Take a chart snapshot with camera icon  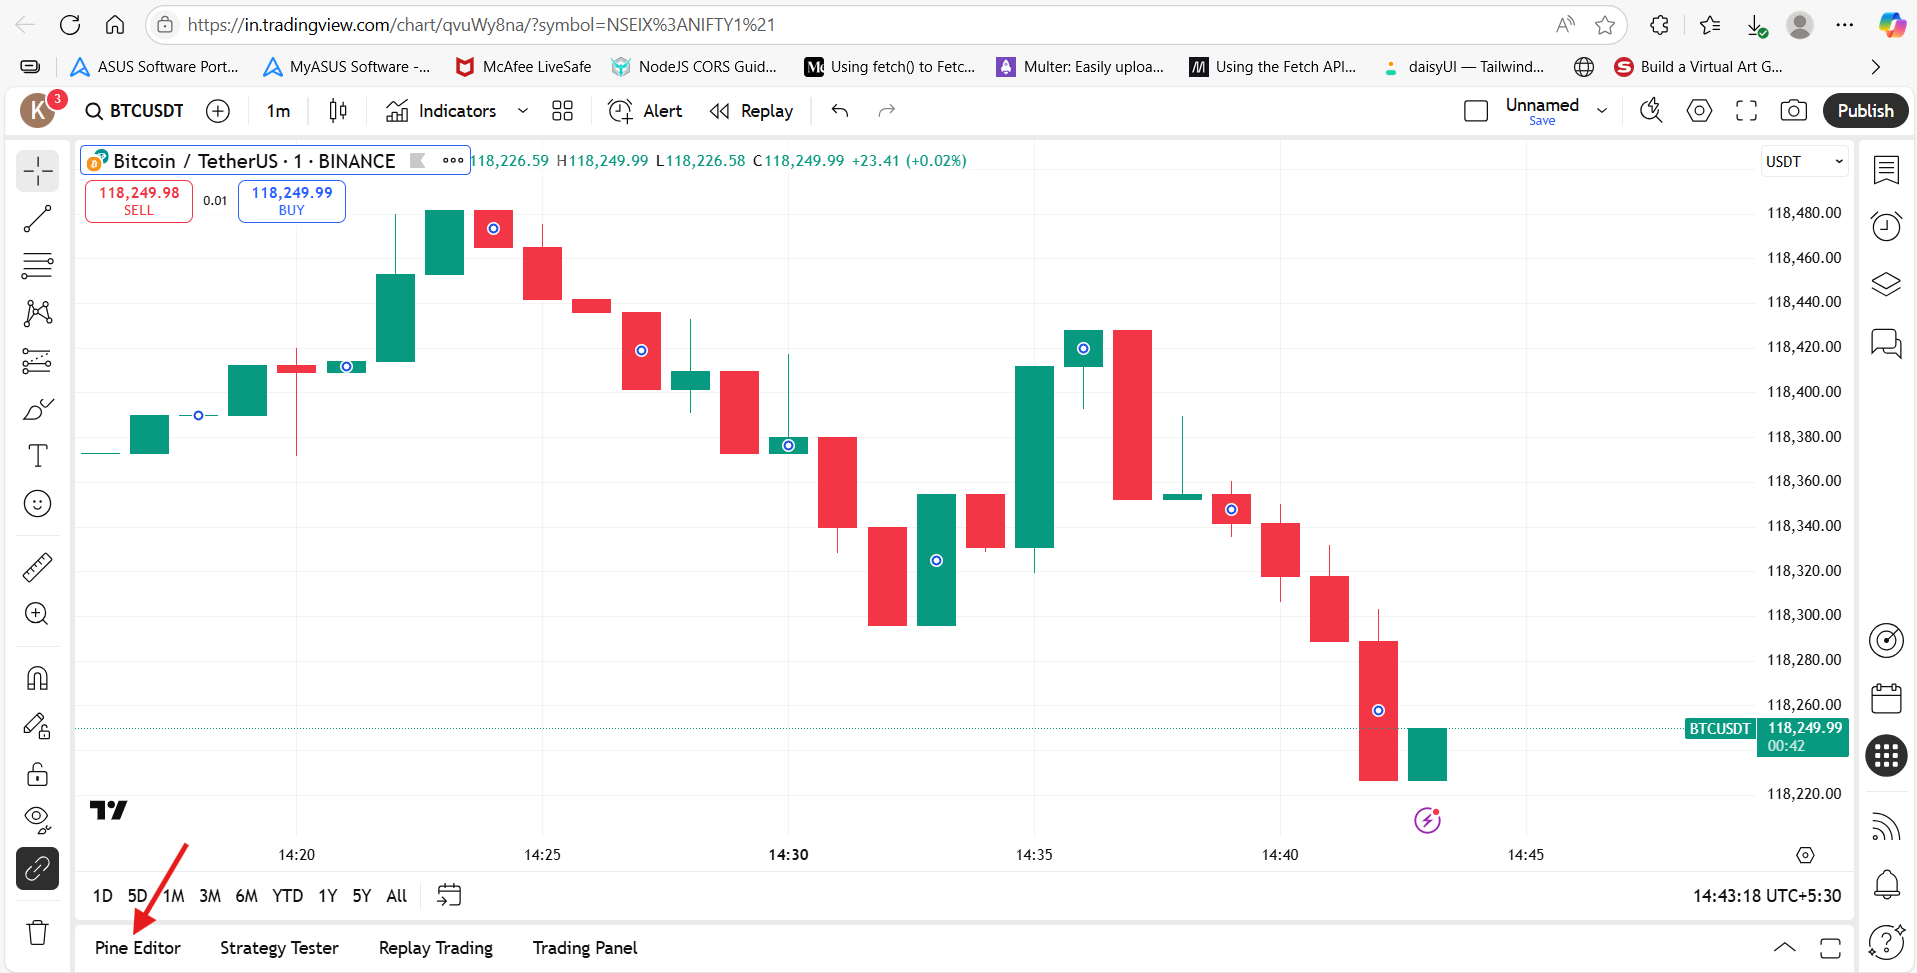(1793, 111)
